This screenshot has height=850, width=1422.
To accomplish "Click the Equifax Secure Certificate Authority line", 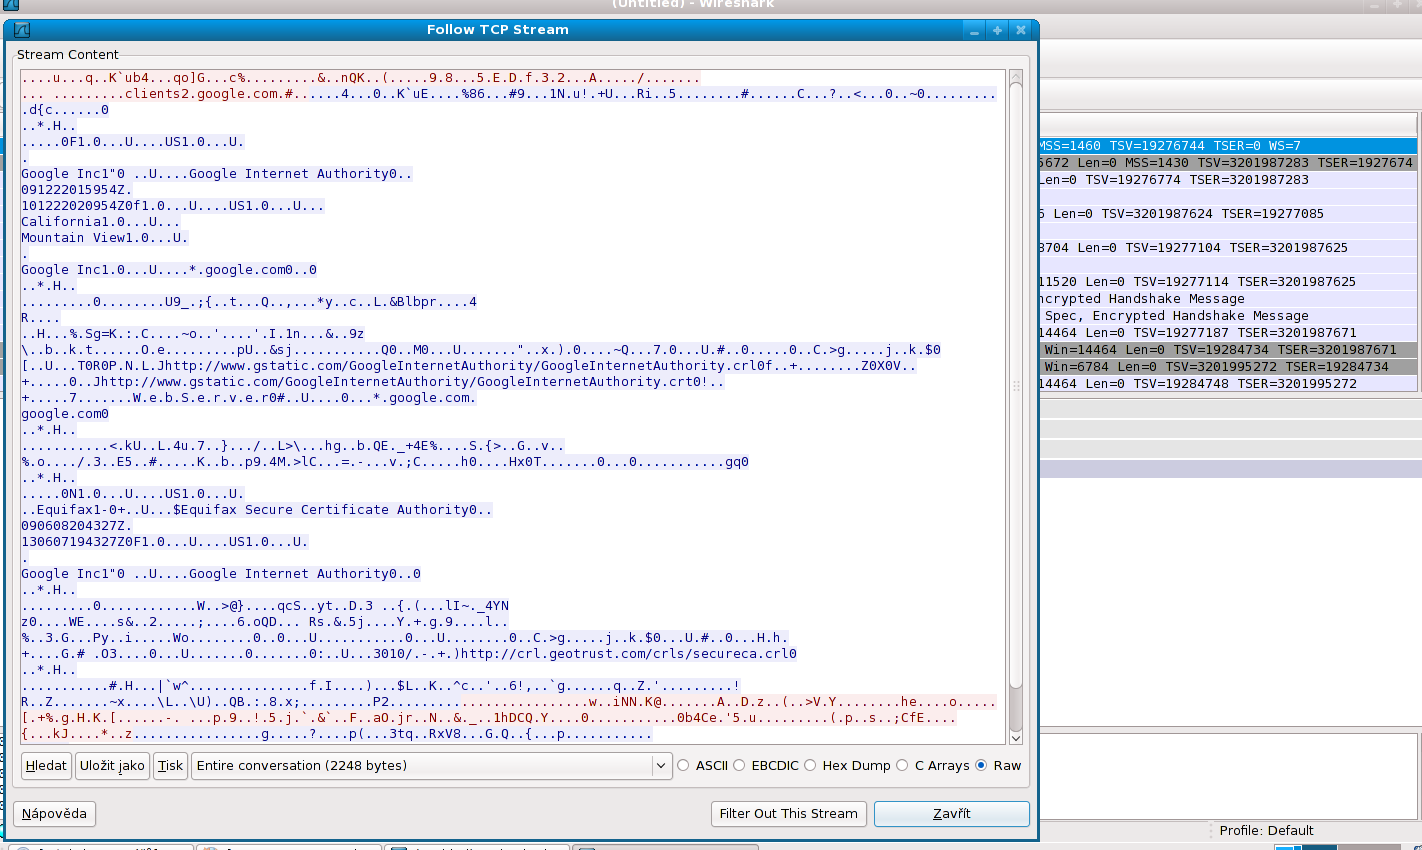I will coord(257,510).
